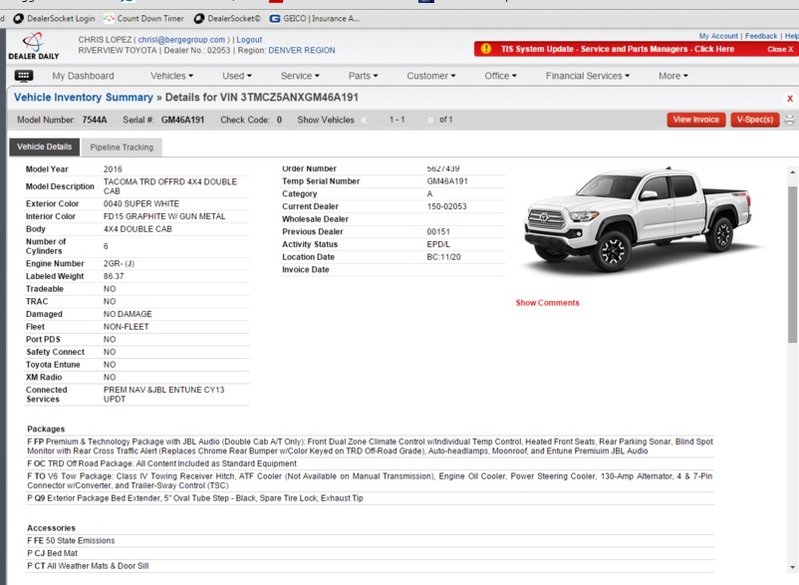Image resolution: width=799 pixels, height=585 pixels.
Task: Open My Dashboard
Action: (83, 76)
